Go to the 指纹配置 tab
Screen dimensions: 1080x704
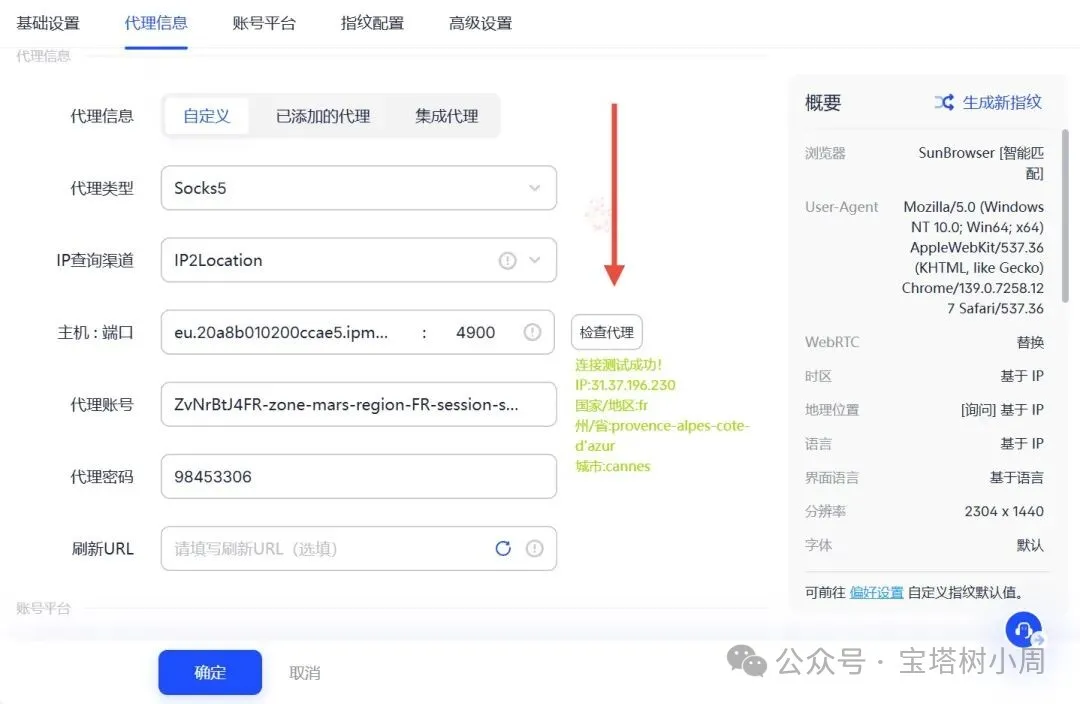coord(372,23)
